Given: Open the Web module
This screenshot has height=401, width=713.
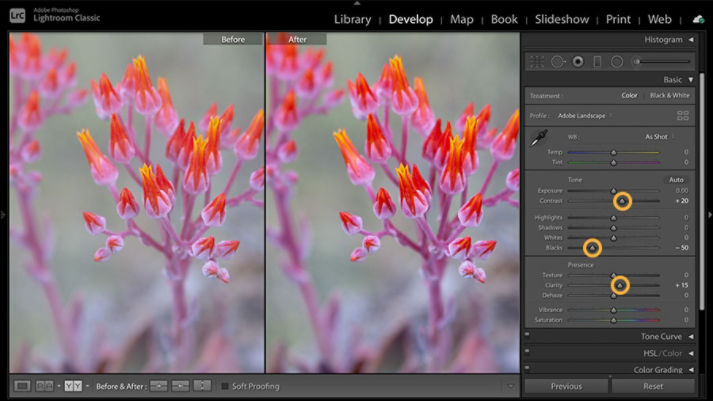Looking at the screenshot, I should click(659, 20).
